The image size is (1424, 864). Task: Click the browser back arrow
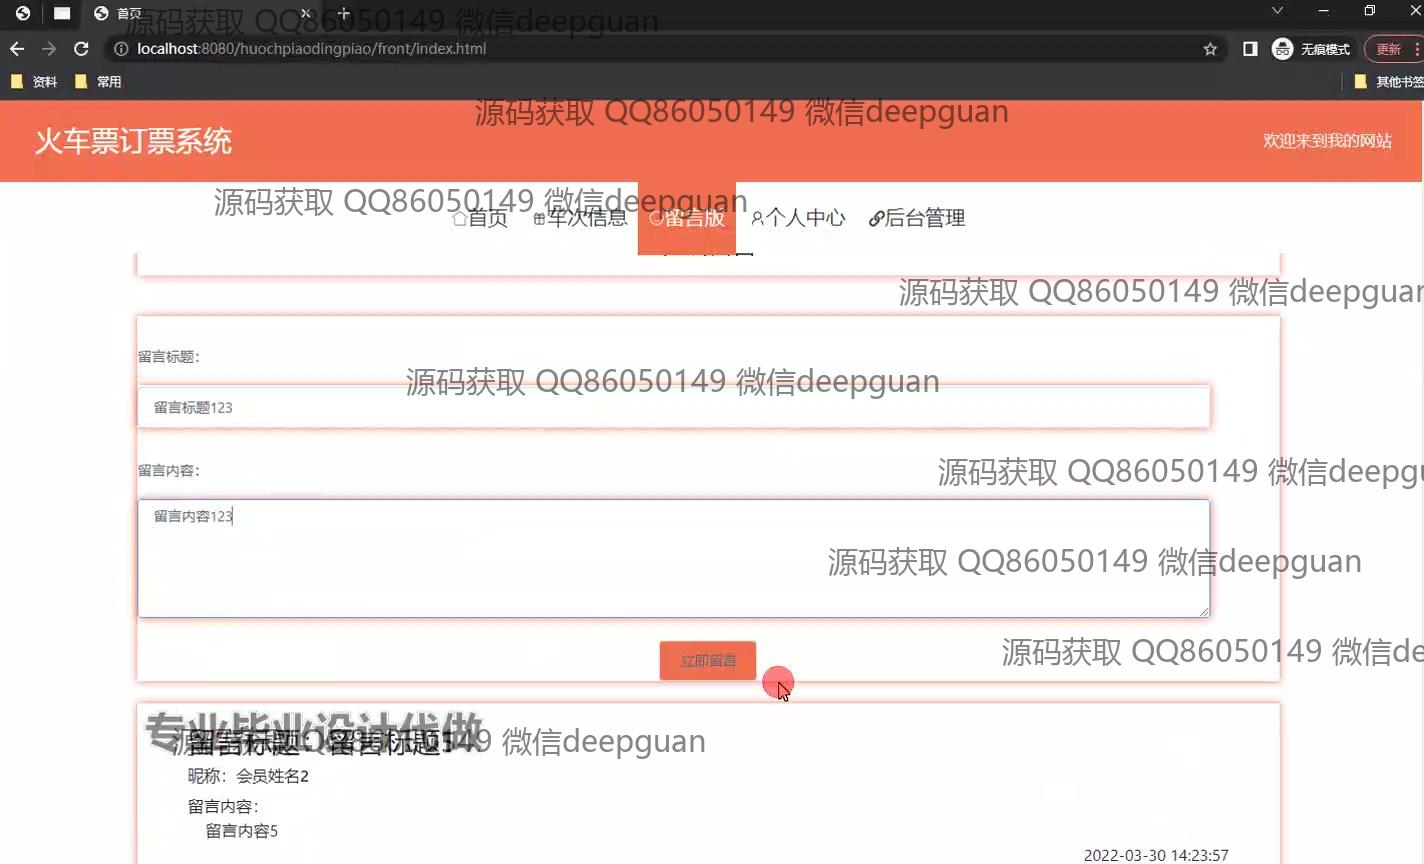point(17,49)
